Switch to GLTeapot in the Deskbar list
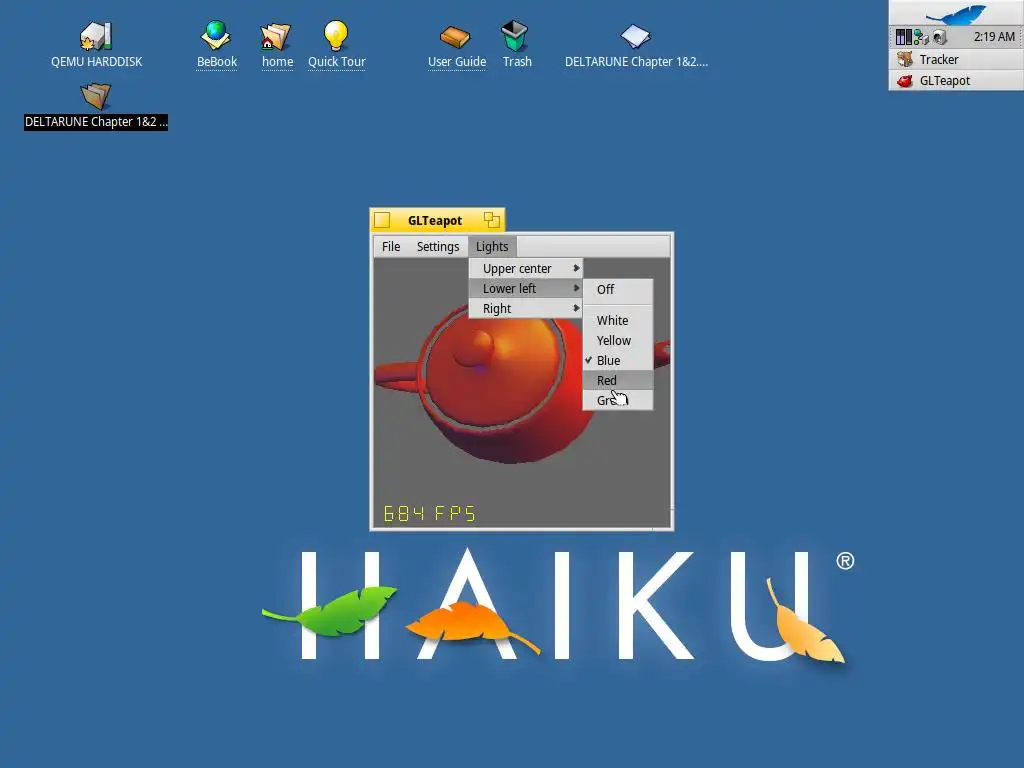 [x=956, y=81]
